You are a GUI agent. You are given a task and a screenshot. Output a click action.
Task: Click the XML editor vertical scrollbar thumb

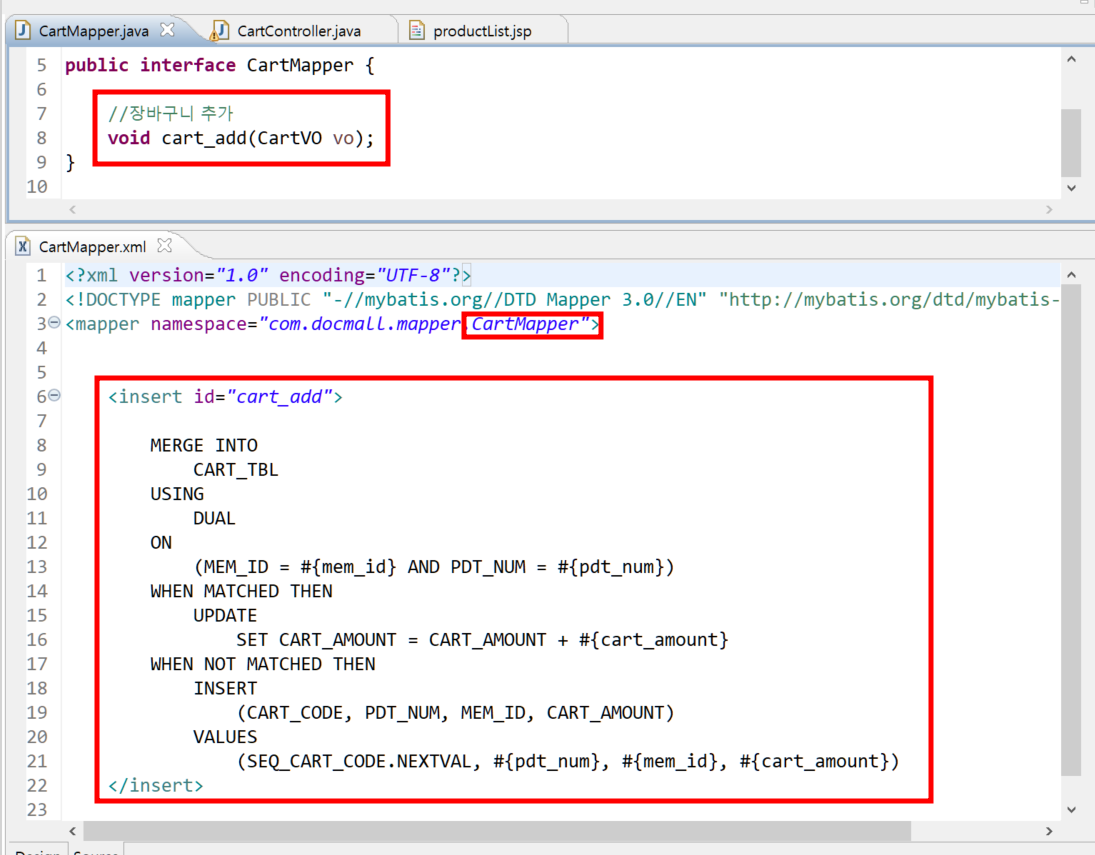tap(1071, 530)
